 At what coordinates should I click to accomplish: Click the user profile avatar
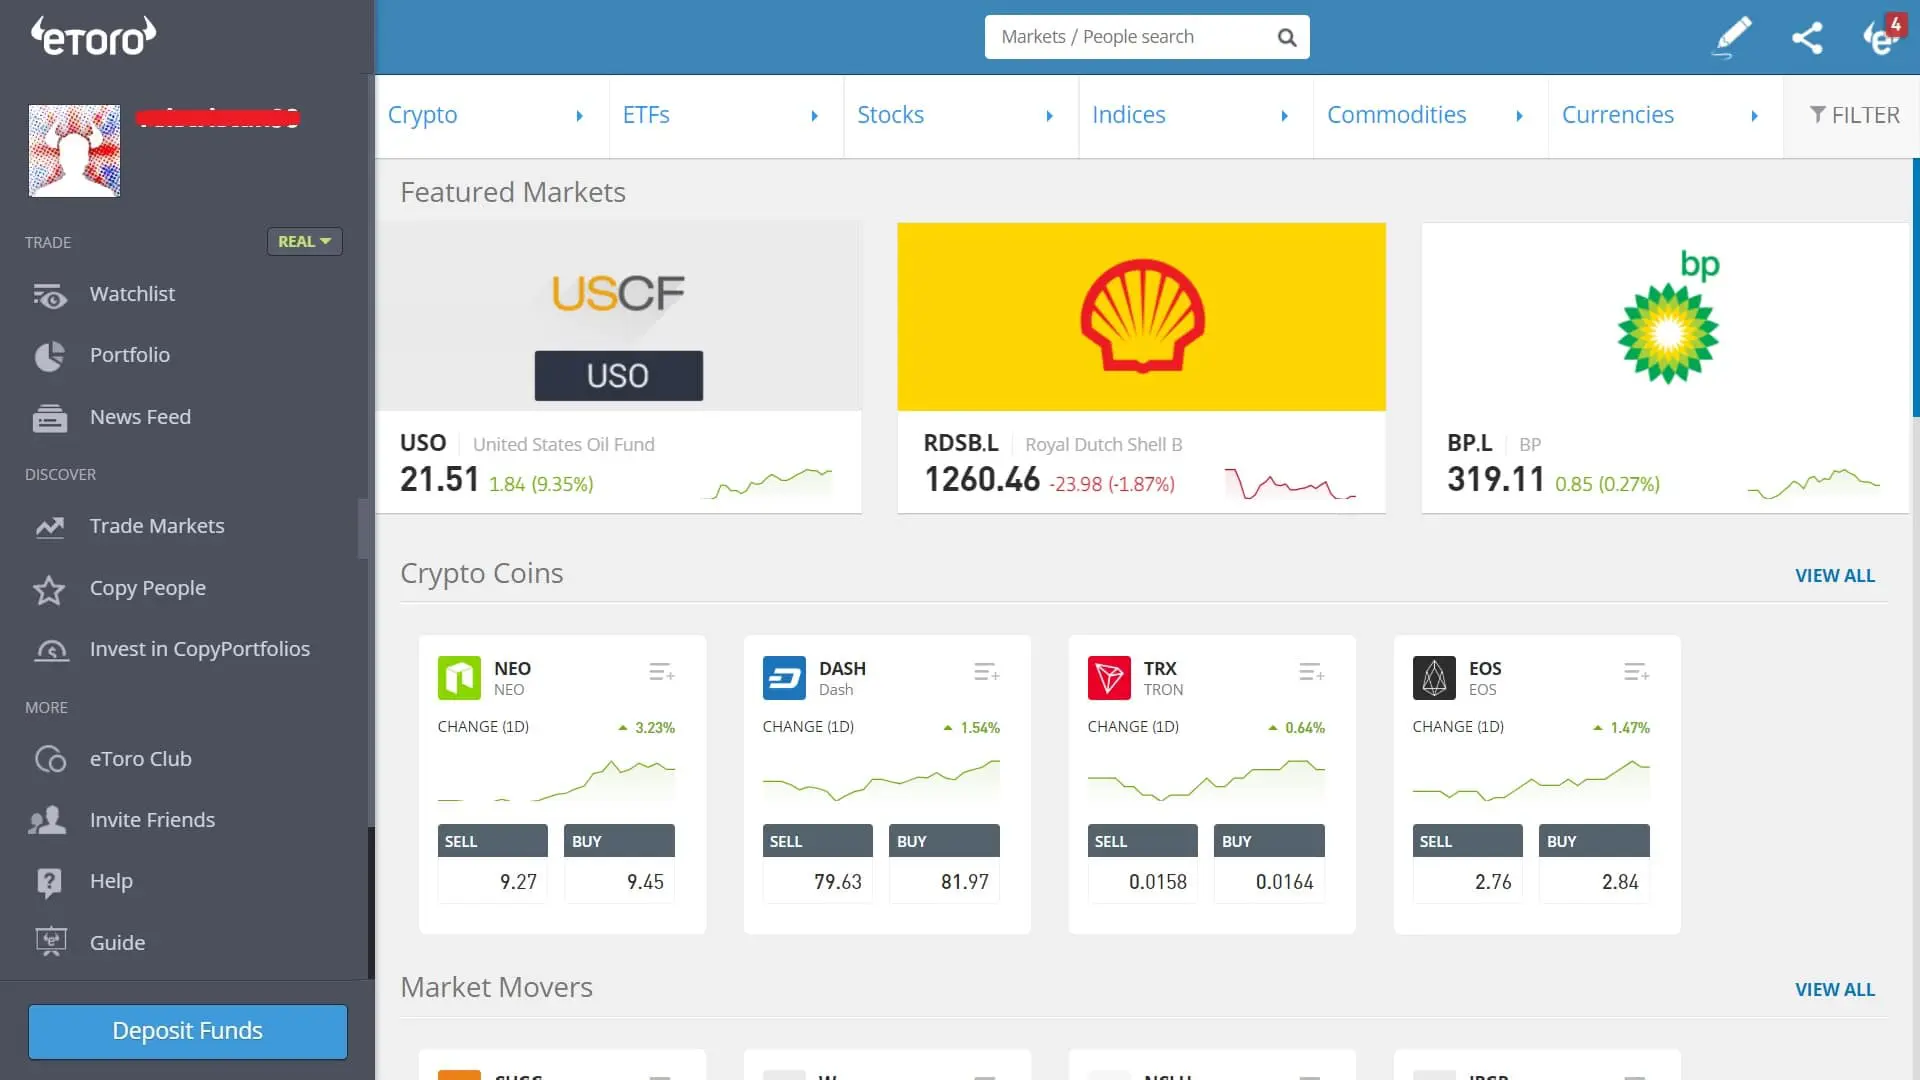coord(74,151)
